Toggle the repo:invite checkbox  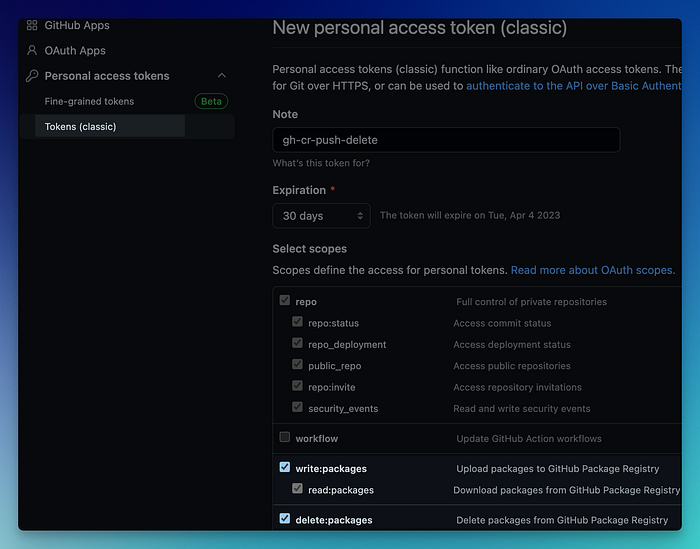(297, 386)
